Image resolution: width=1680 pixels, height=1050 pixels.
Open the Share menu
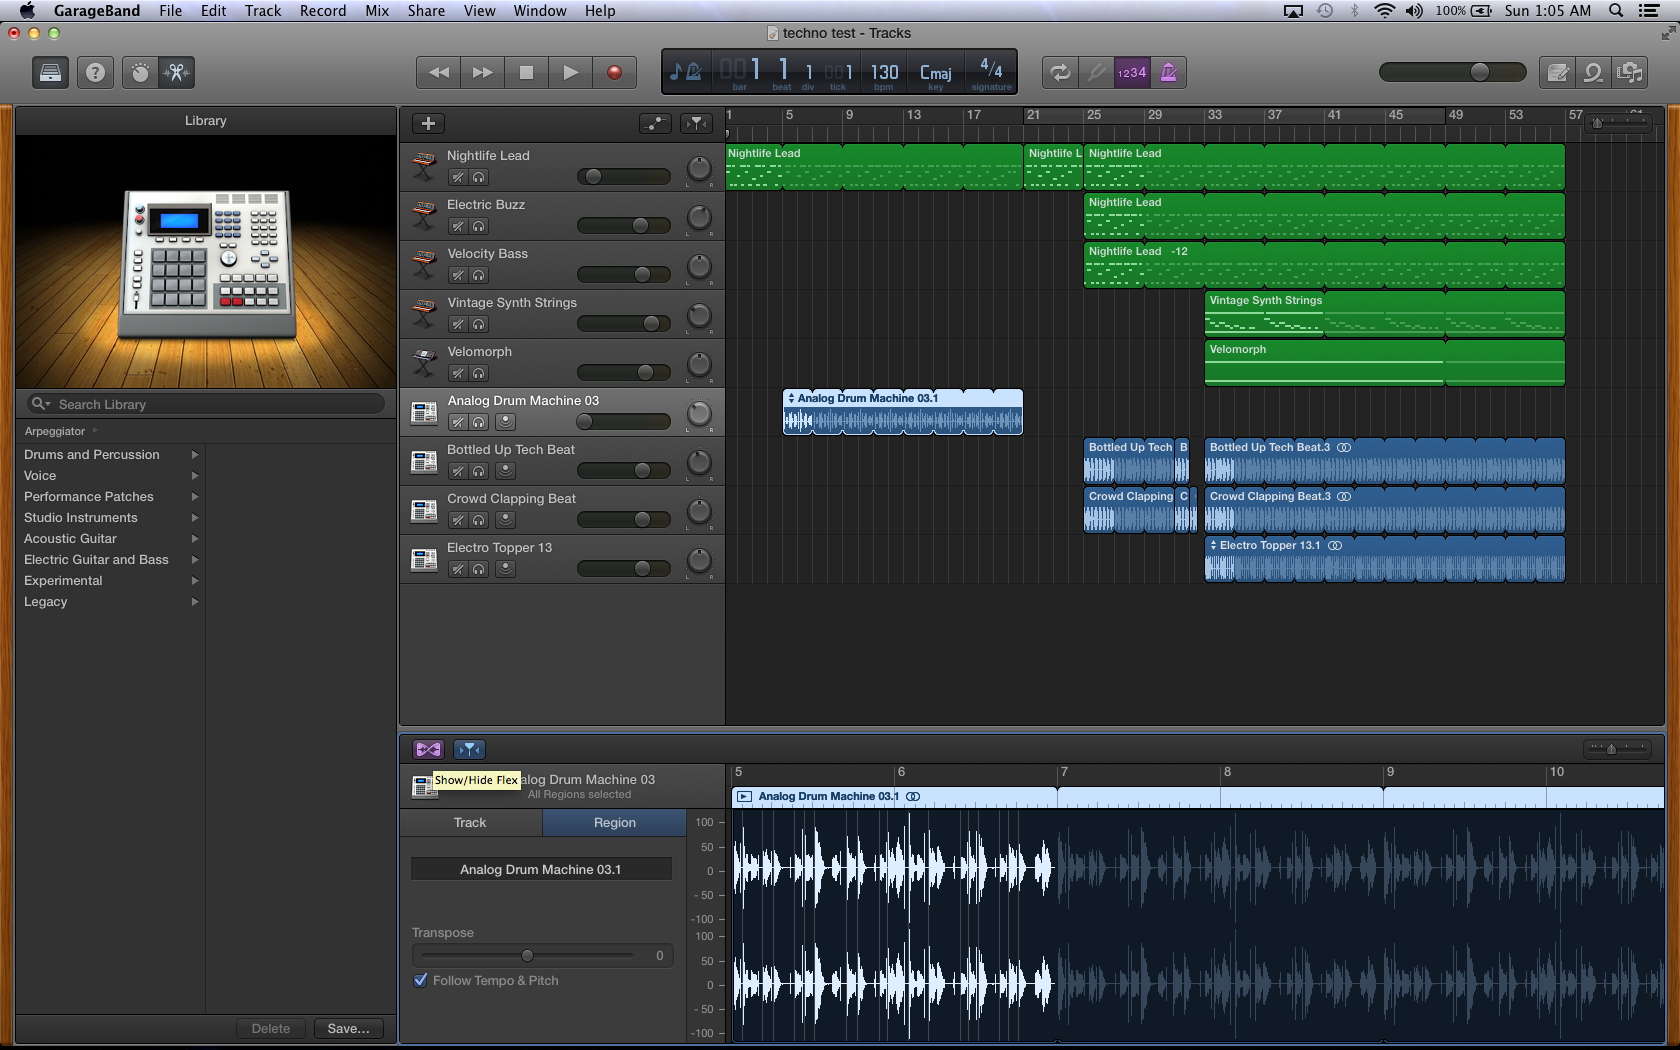(426, 10)
